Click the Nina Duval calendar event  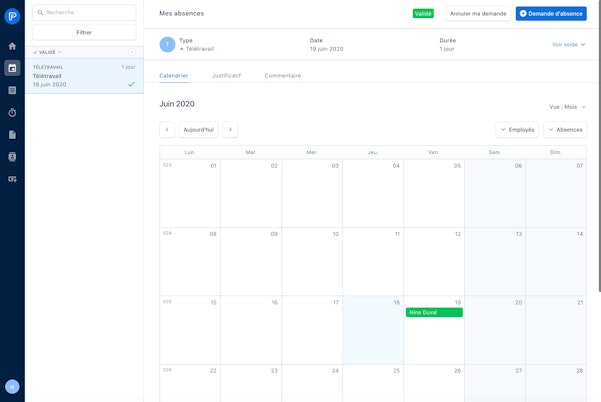(x=434, y=312)
